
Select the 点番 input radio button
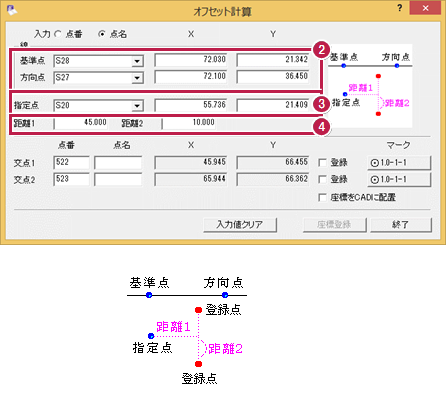point(58,34)
